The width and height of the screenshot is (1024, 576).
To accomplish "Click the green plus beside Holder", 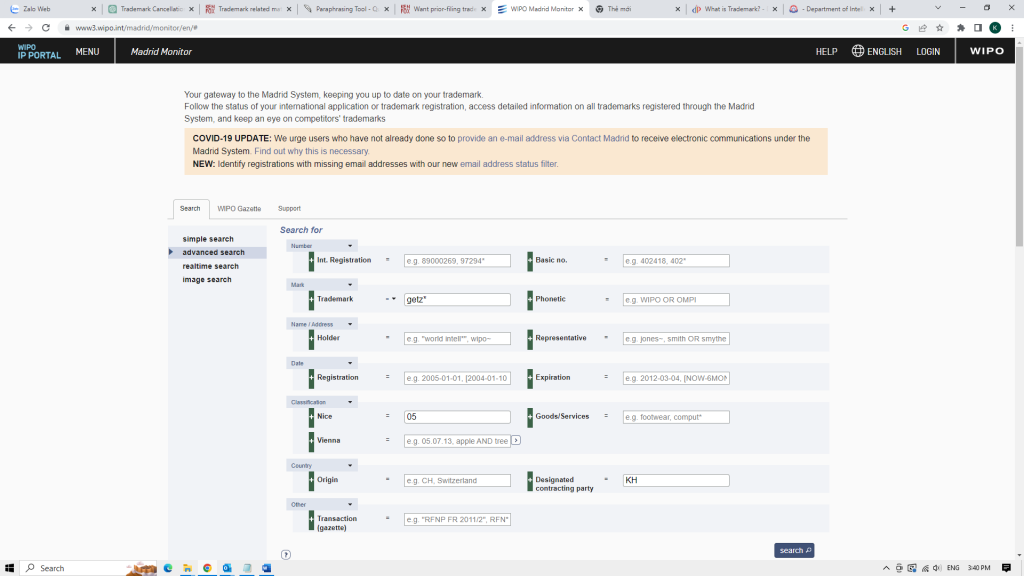I will (x=311, y=338).
